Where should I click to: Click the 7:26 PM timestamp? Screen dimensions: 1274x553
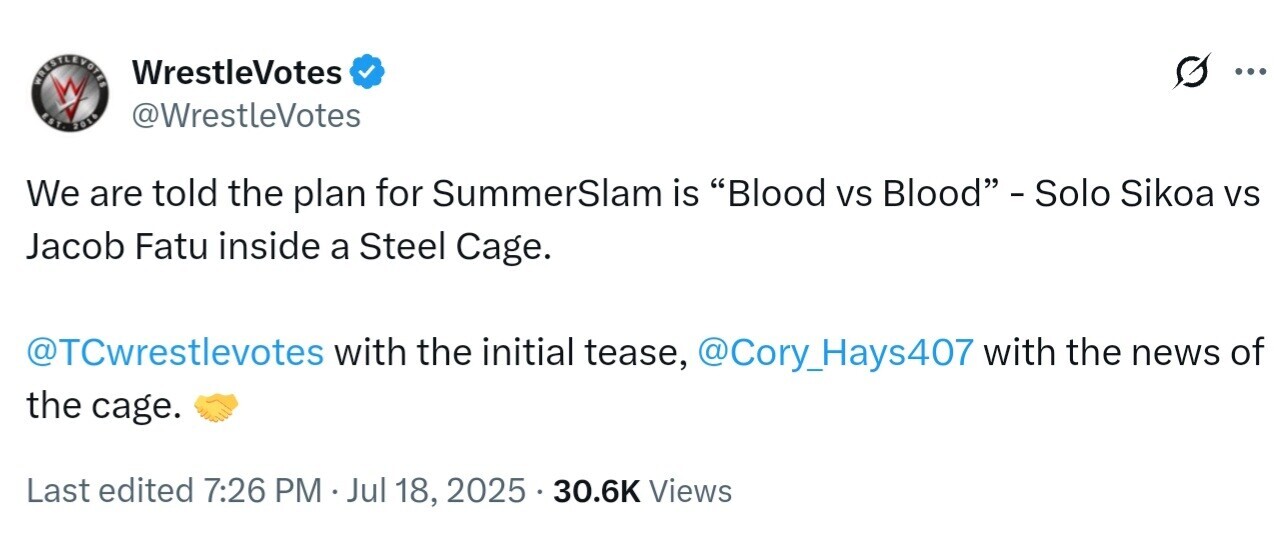pyautogui.click(x=261, y=491)
